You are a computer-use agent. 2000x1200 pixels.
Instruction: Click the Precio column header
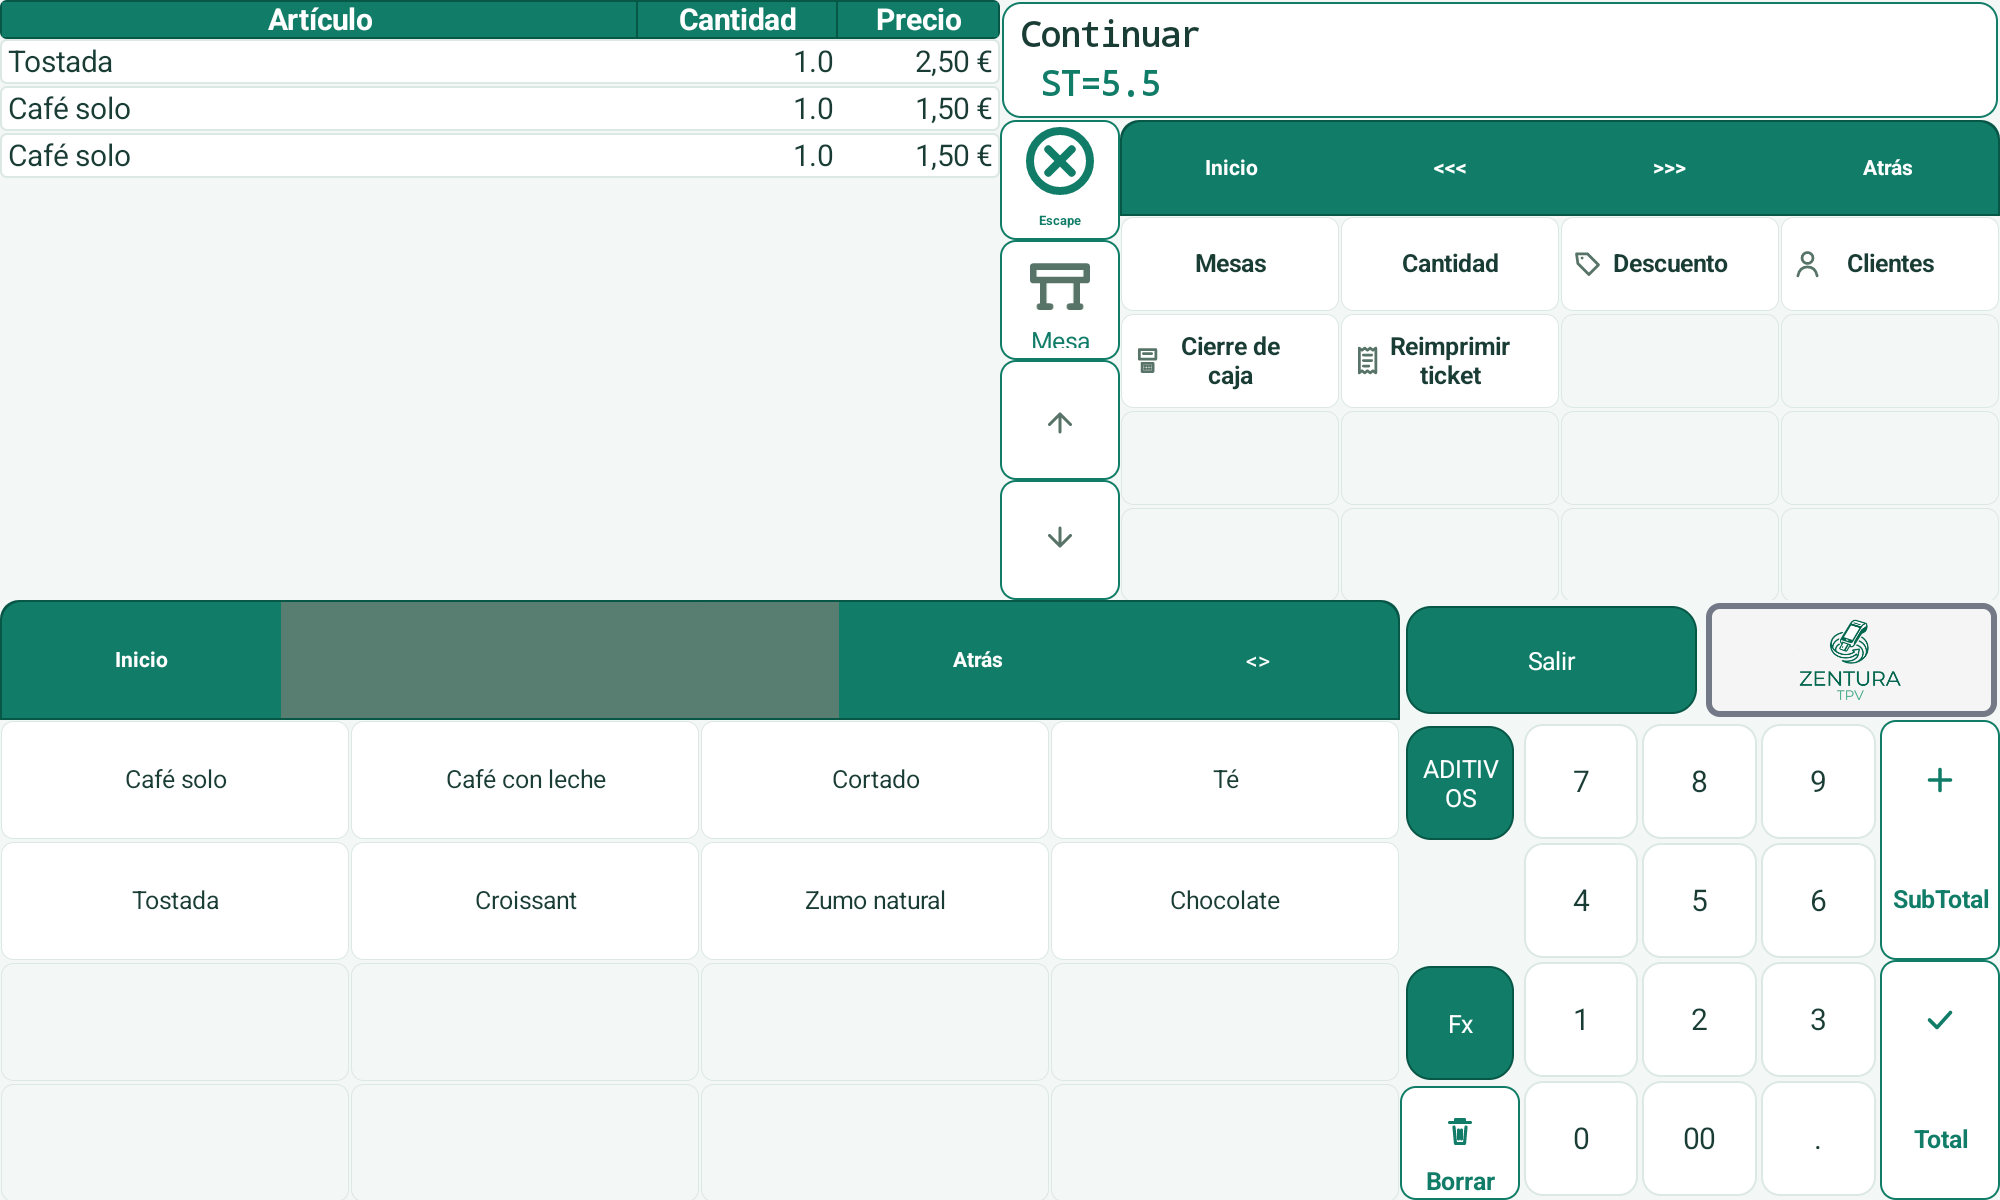click(x=918, y=20)
